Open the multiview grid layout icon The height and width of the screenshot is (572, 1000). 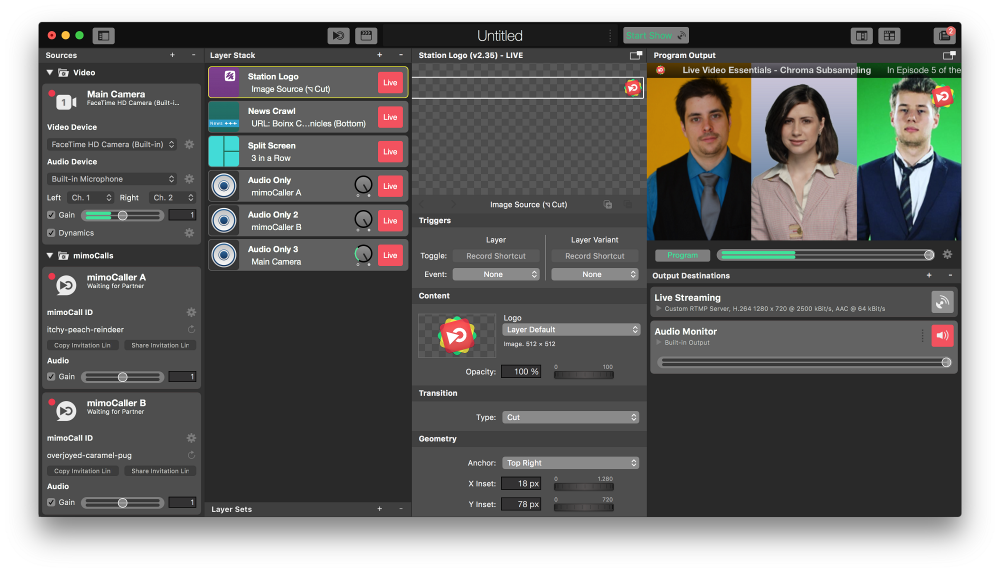click(889, 36)
